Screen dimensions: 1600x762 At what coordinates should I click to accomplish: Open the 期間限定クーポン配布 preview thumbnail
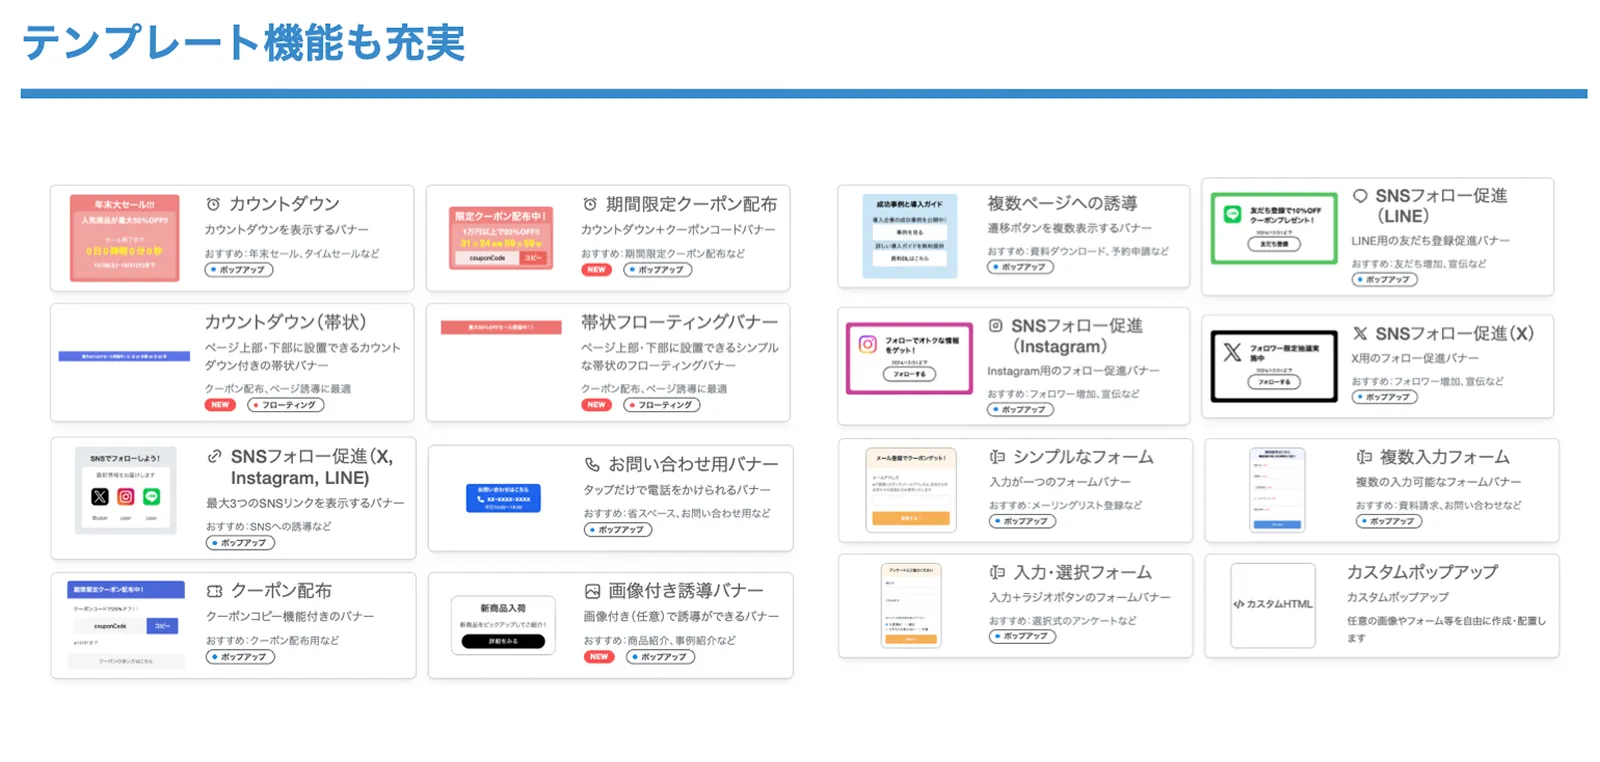[x=500, y=238]
